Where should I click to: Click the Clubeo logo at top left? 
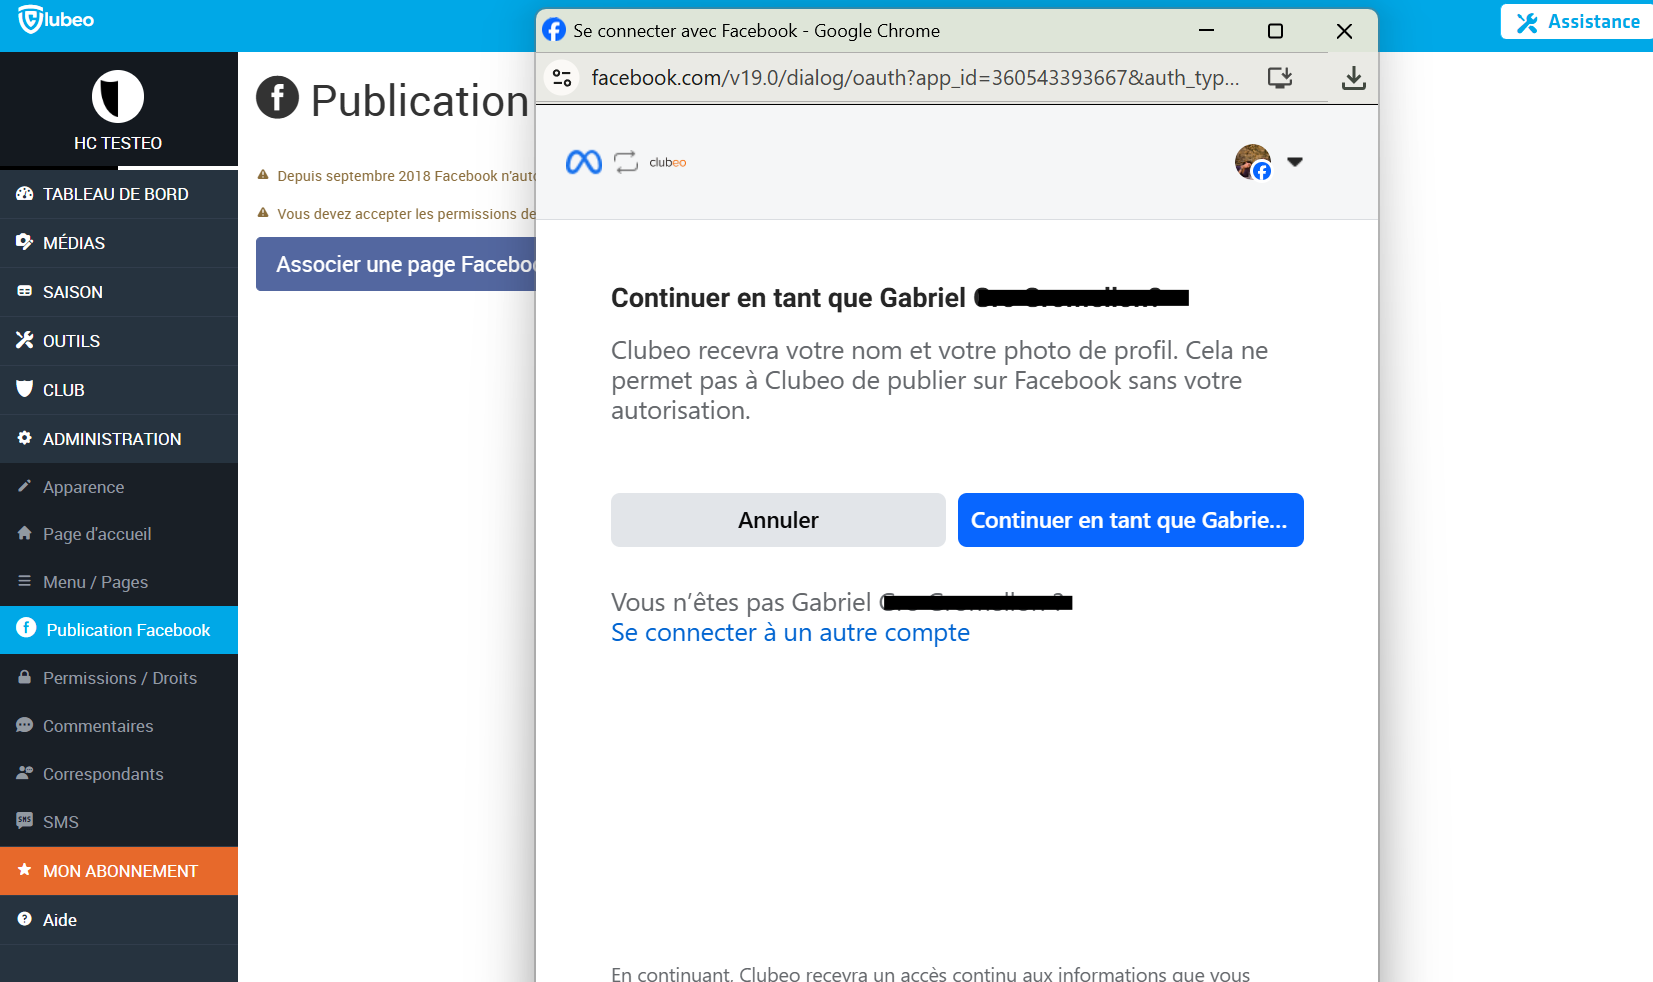click(56, 19)
